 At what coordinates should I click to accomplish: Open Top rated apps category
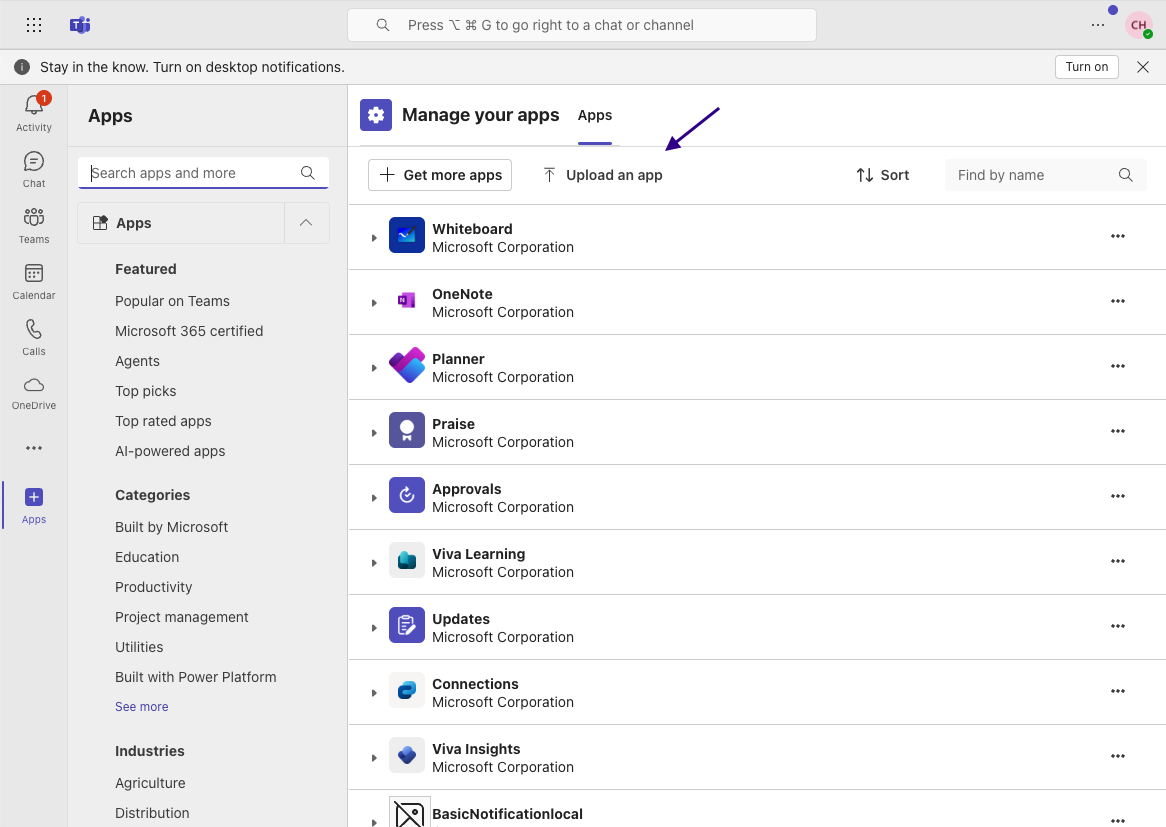pyautogui.click(x=164, y=421)
